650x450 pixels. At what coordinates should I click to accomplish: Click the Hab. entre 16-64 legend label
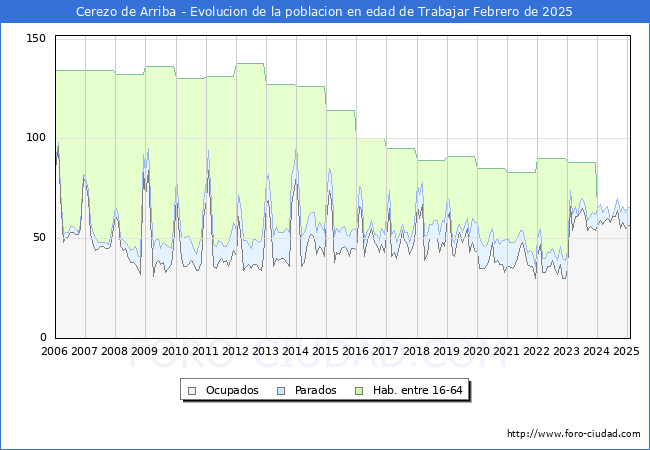(x=417, y=390)
